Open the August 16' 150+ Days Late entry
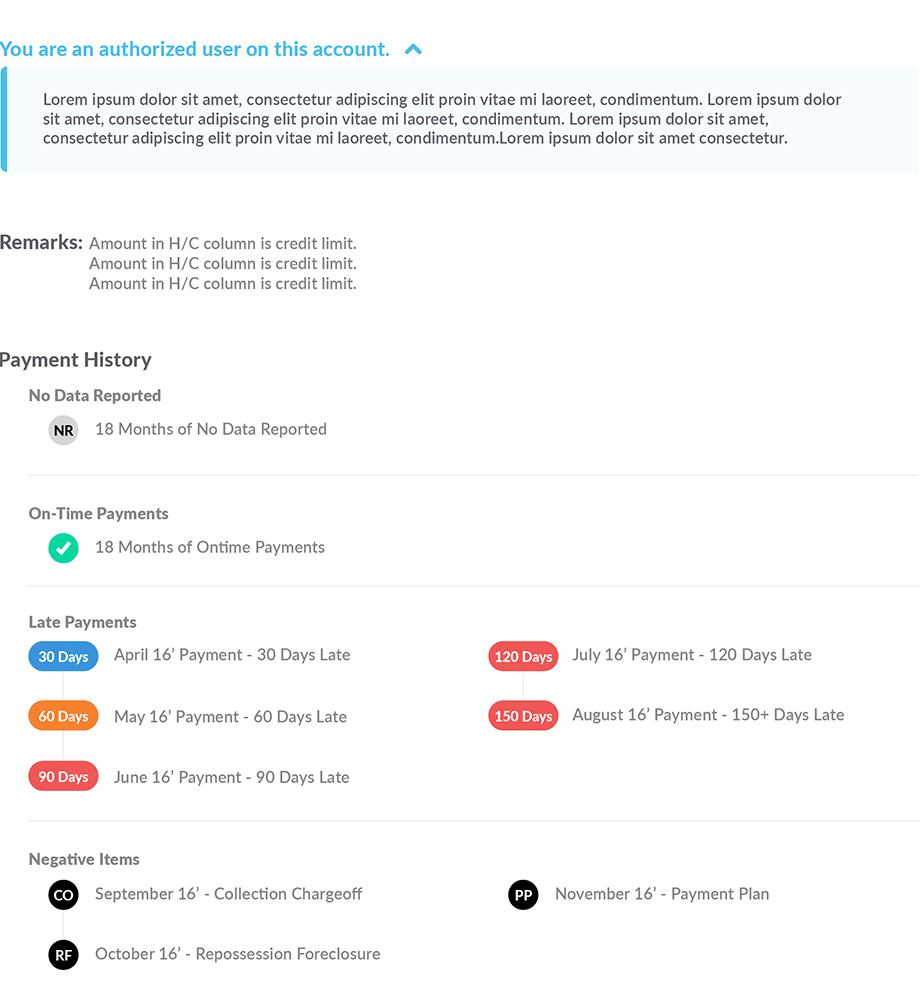Image resolution: width=920 pixels, height=985 pixels. click(x=708, y=715)
